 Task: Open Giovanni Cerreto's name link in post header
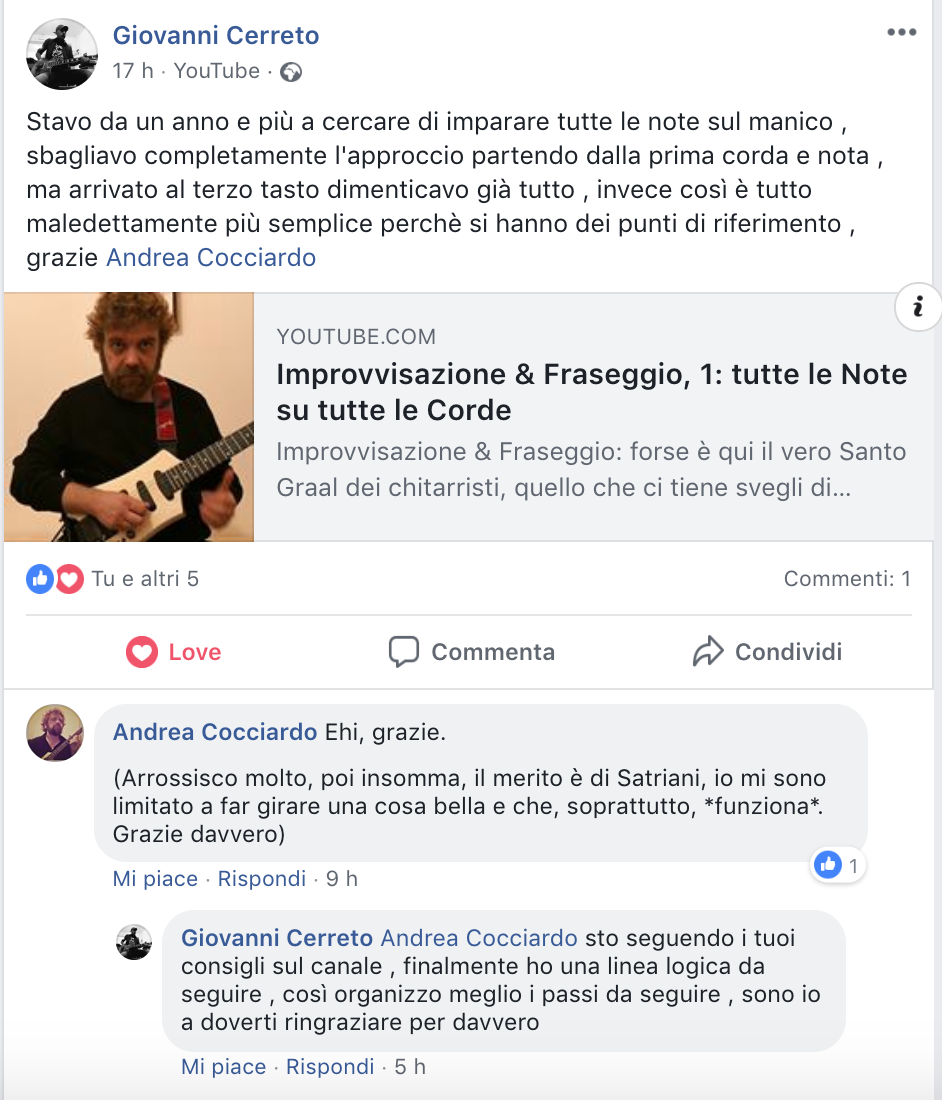216,35
